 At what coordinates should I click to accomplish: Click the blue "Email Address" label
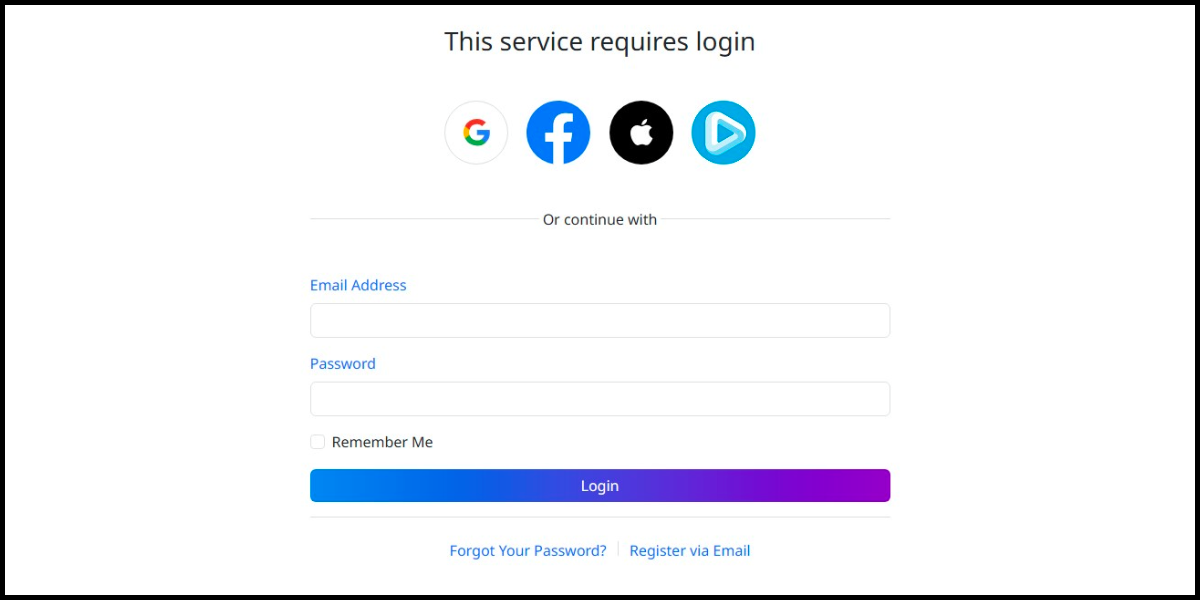pos(358,285)
